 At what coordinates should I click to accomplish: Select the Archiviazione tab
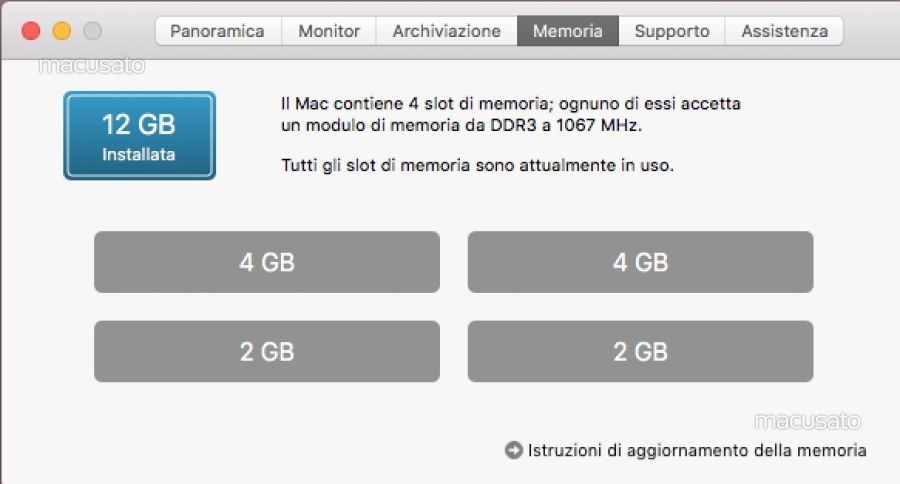[446, 31]
